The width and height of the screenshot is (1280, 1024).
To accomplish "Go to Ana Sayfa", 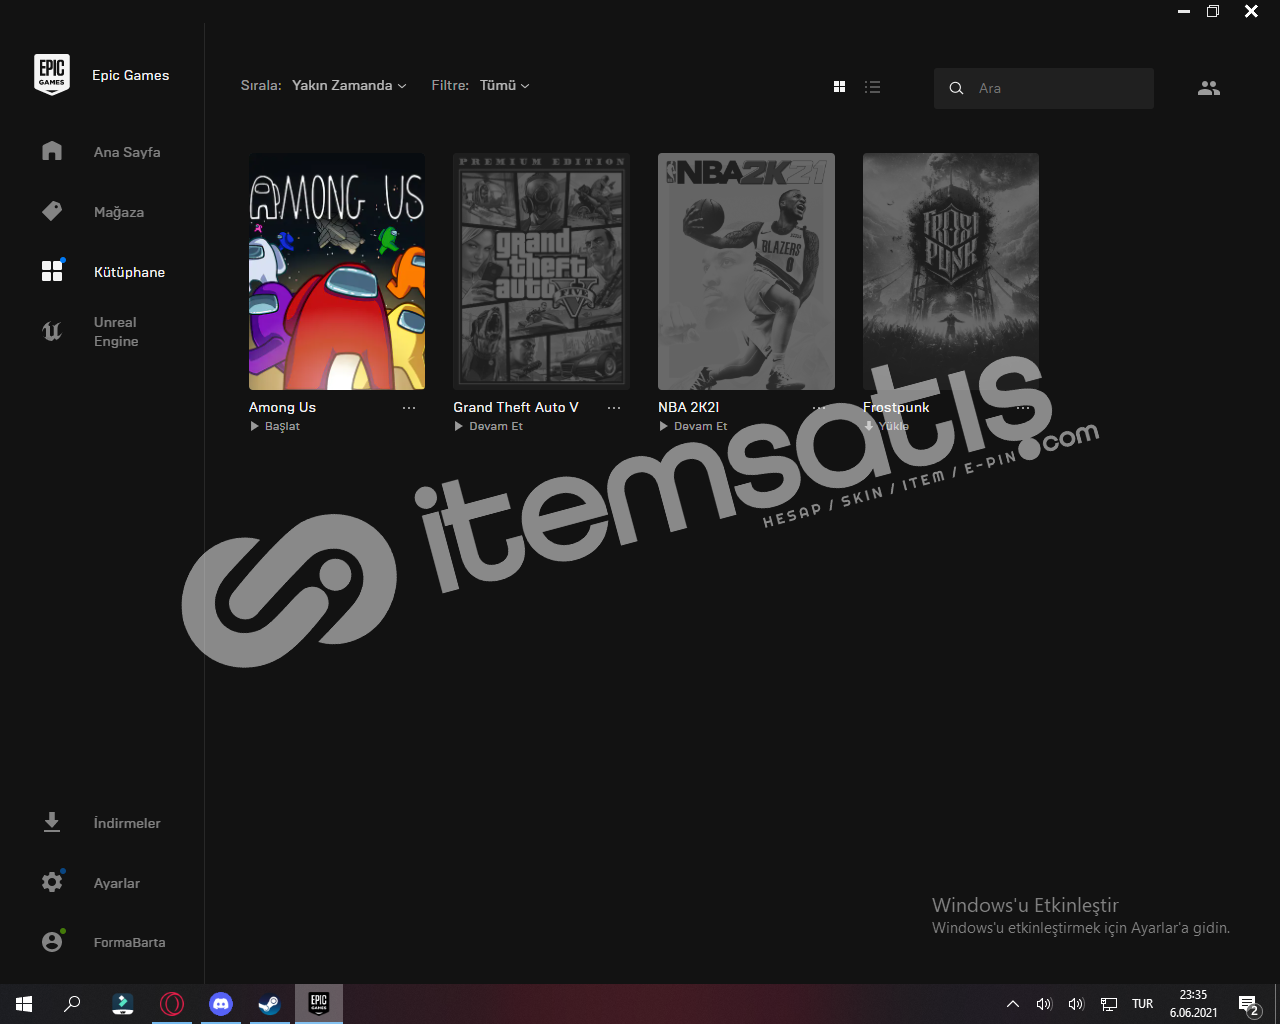I will pos(127,152).
